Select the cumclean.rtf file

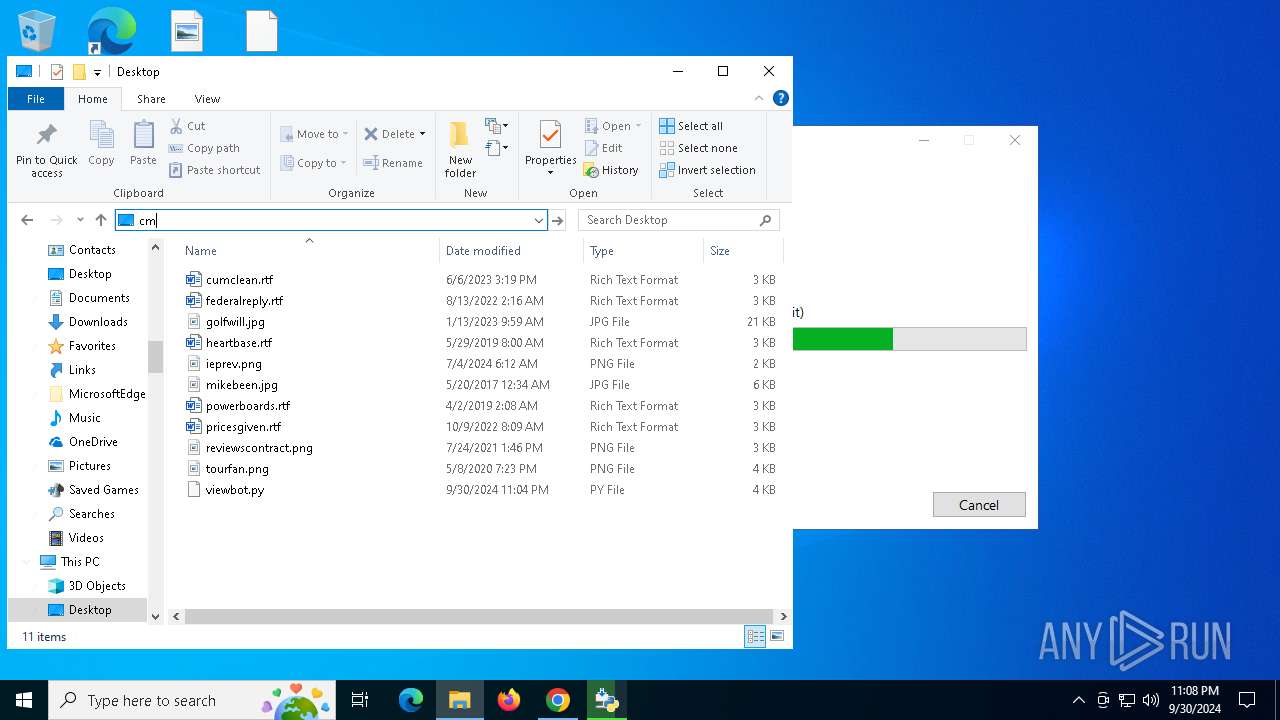[239, 280]
